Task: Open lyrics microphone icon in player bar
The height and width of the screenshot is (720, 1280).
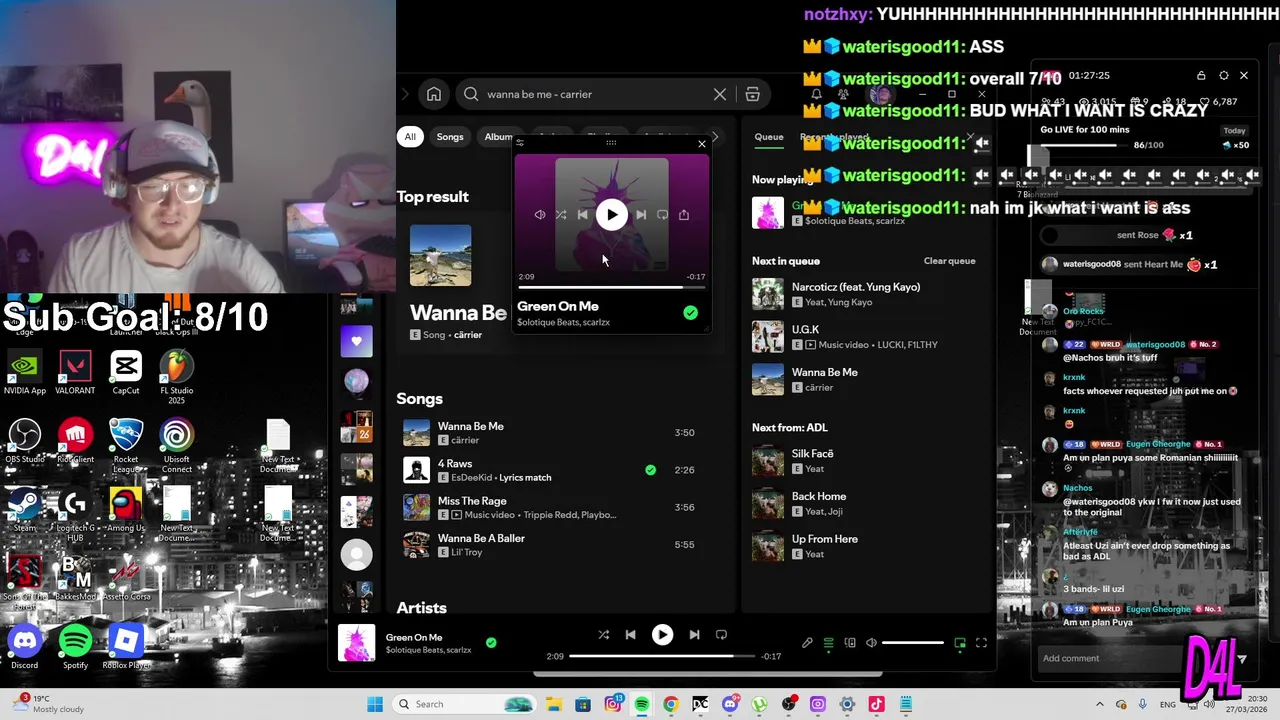Action: [x=807, y=643]
